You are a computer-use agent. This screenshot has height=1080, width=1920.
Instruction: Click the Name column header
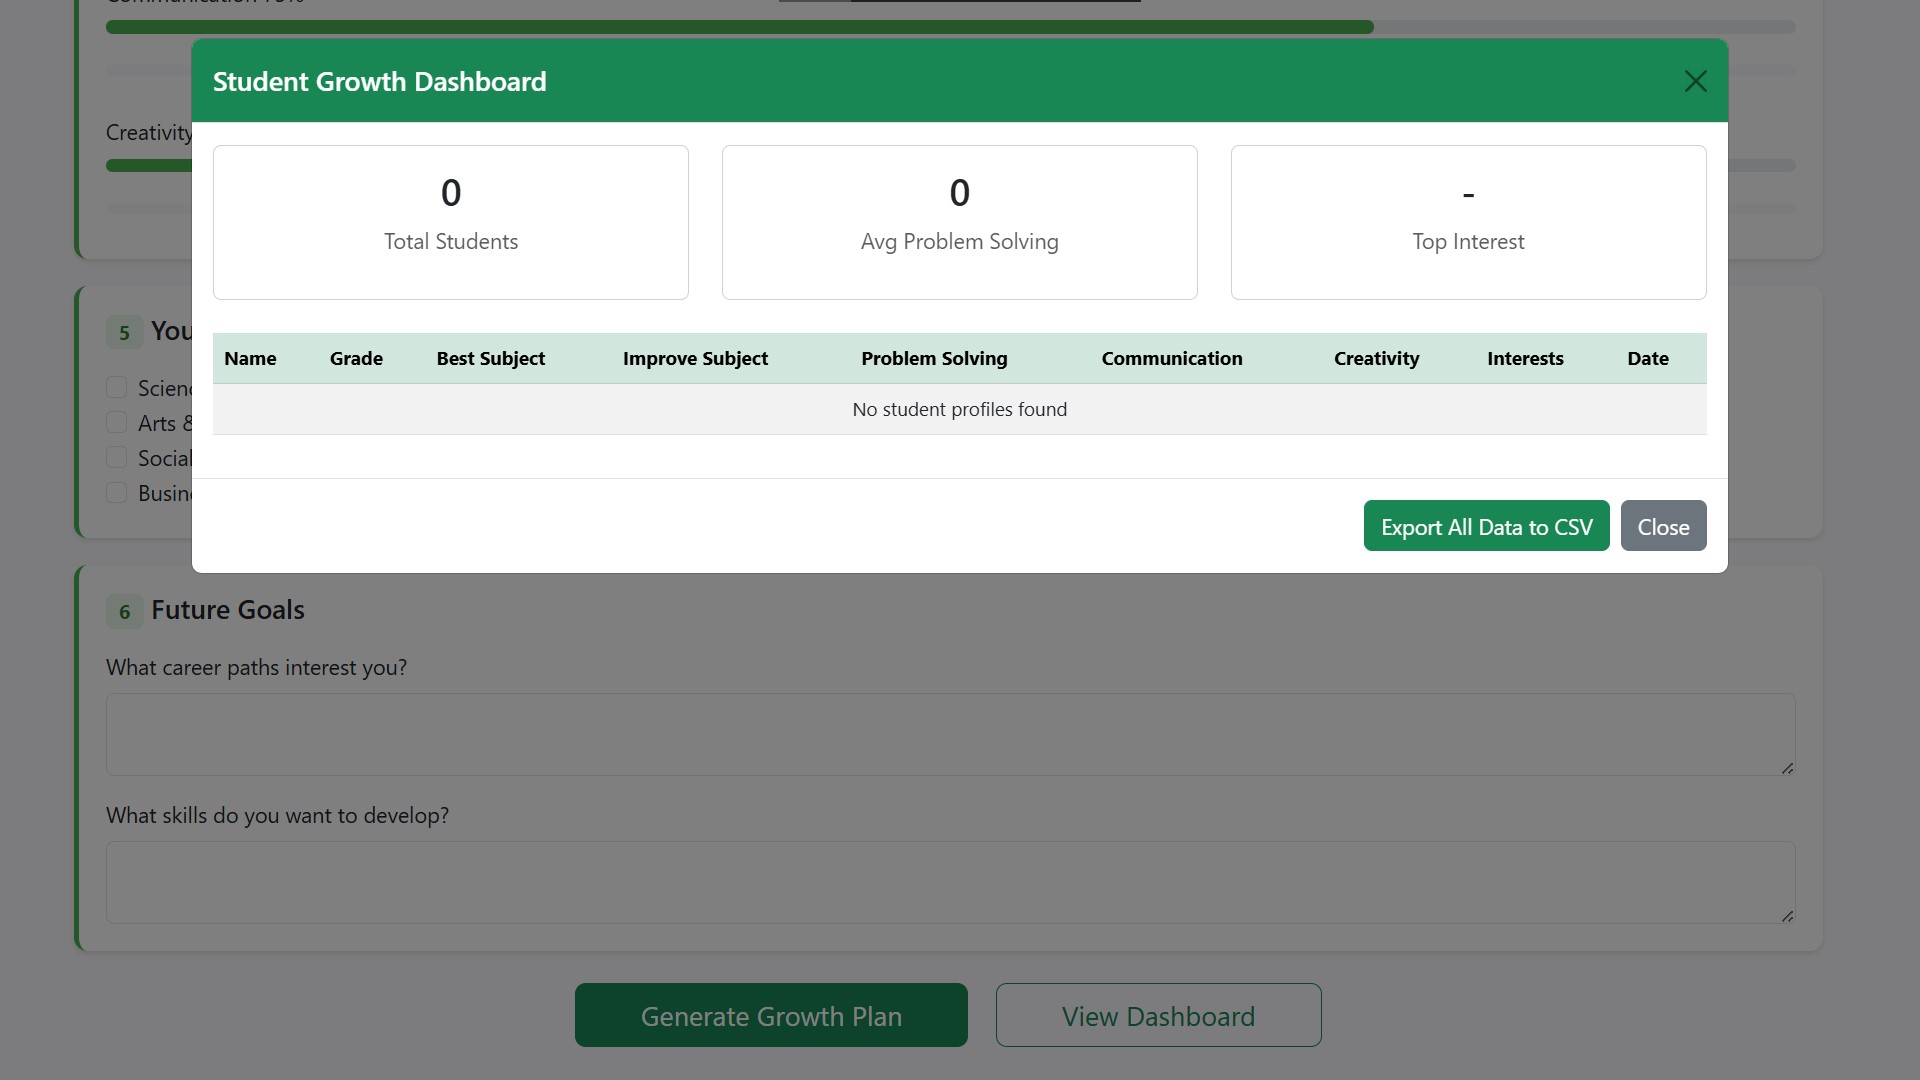[x=250, y=358]
